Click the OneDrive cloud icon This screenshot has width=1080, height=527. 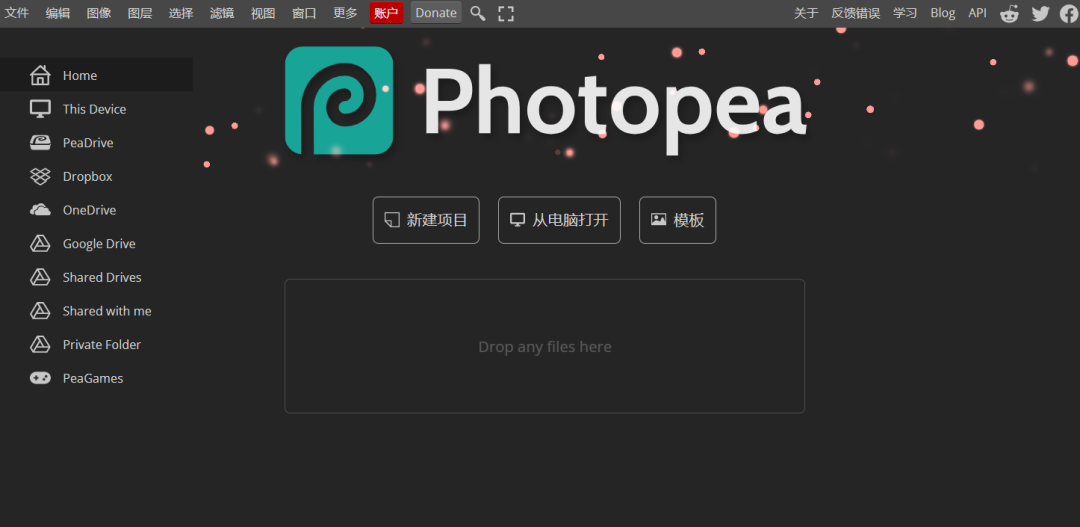coord(41,210)
